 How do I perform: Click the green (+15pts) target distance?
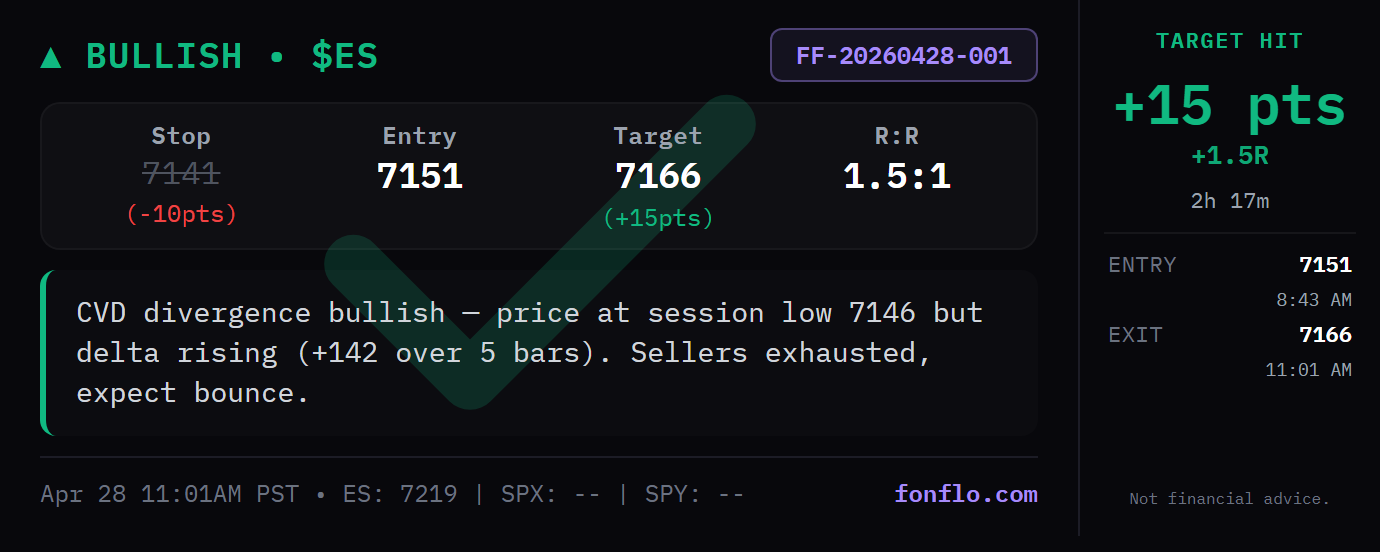(x=658, y=218)
